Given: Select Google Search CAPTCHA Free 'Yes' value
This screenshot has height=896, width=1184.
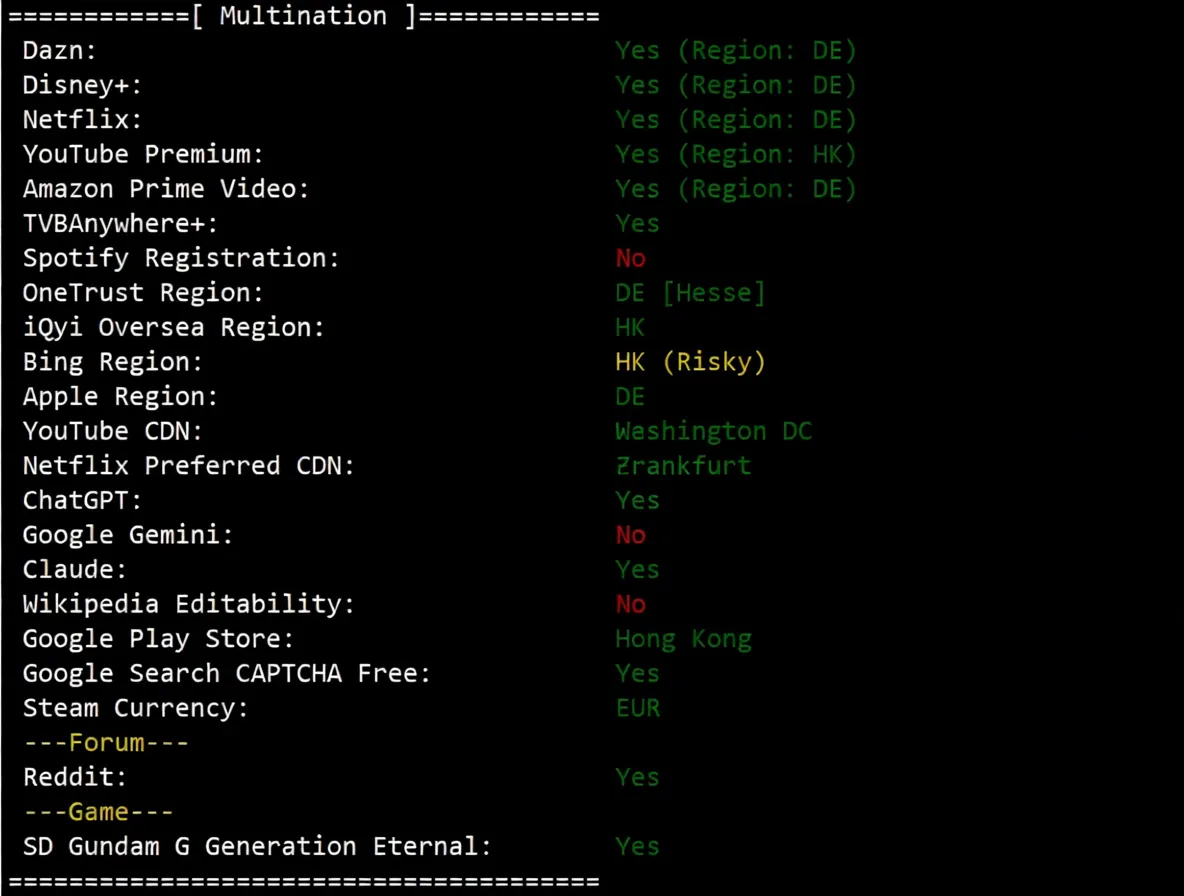Looking at the screenshot, I should (x=637, y=674).
